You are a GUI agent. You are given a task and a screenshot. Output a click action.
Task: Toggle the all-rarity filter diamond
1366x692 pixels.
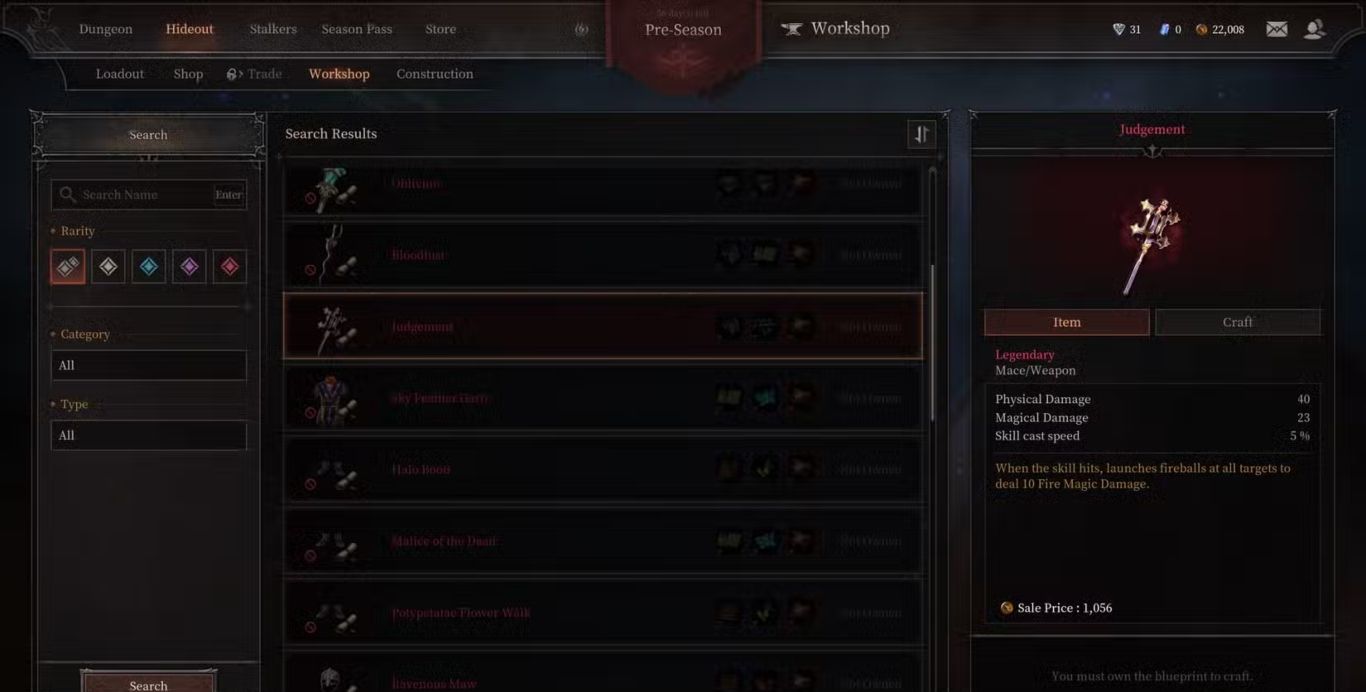tap(68, 267)
